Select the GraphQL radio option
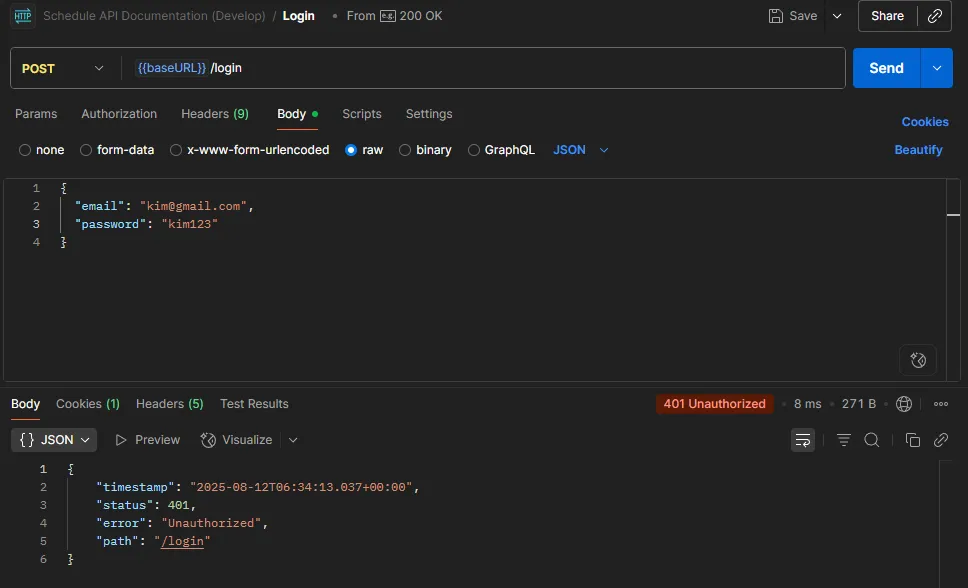This screenshot has width=968, height=588. coord(501,150)
